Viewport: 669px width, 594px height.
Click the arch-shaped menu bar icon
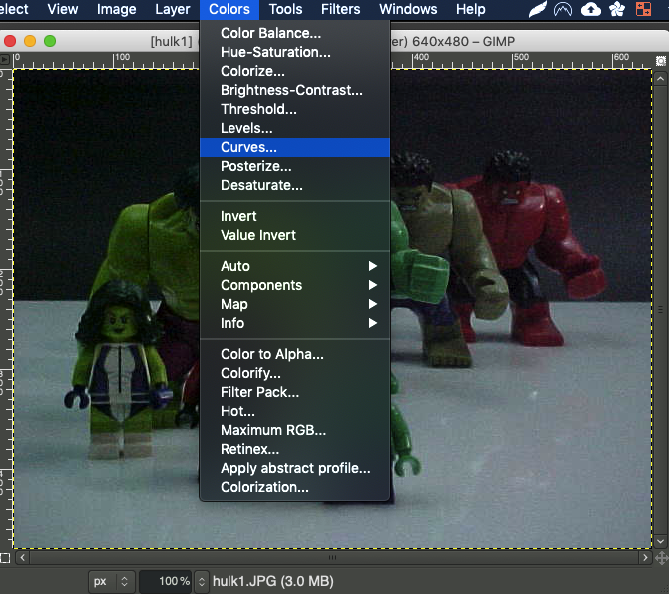click(x=563, y=9)
